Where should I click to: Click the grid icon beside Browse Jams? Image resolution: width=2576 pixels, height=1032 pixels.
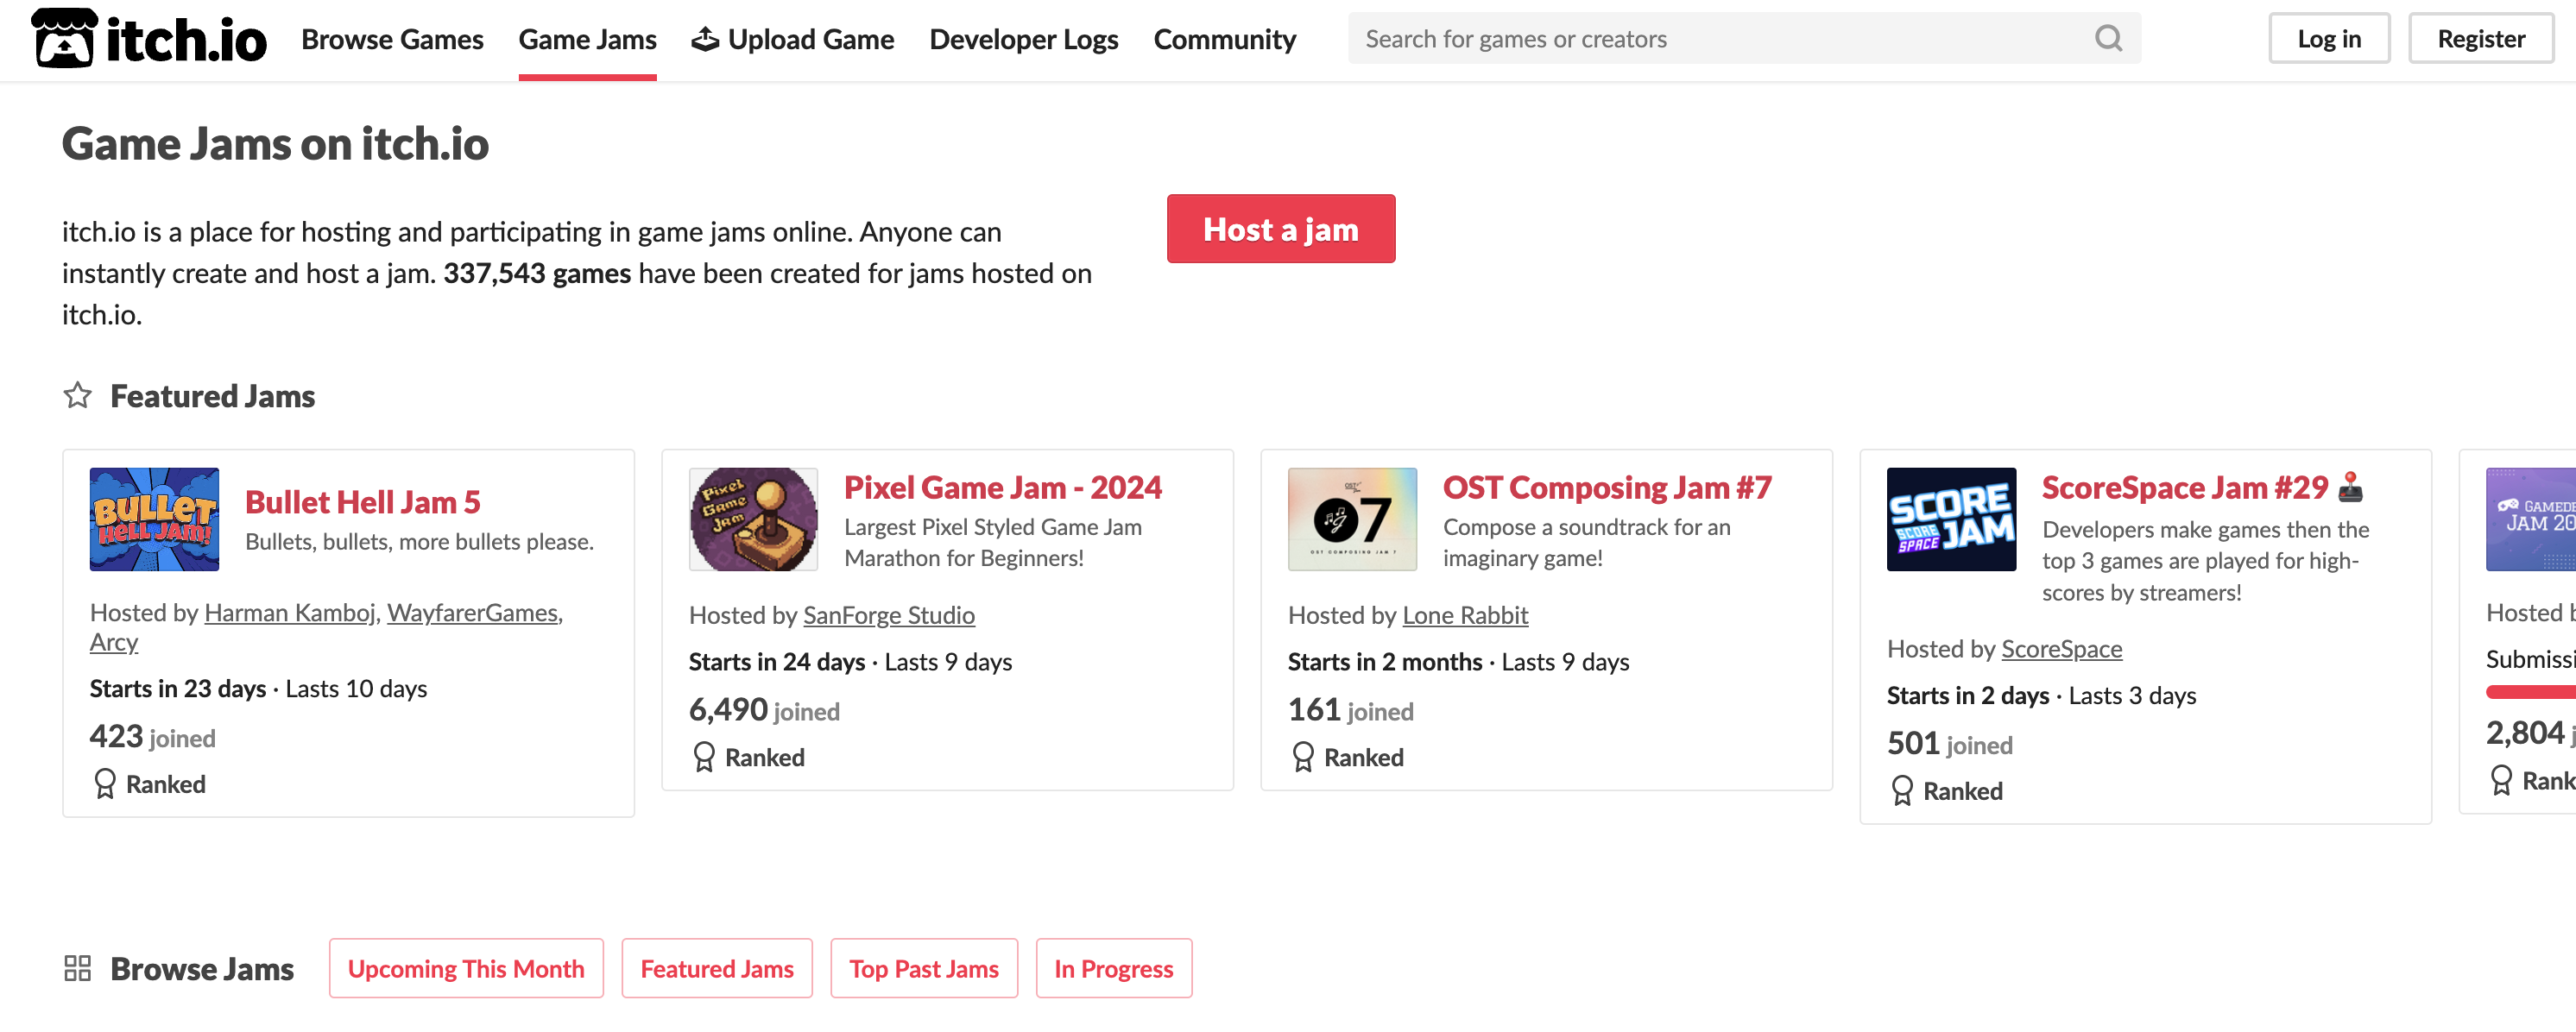tap(79, 968)
